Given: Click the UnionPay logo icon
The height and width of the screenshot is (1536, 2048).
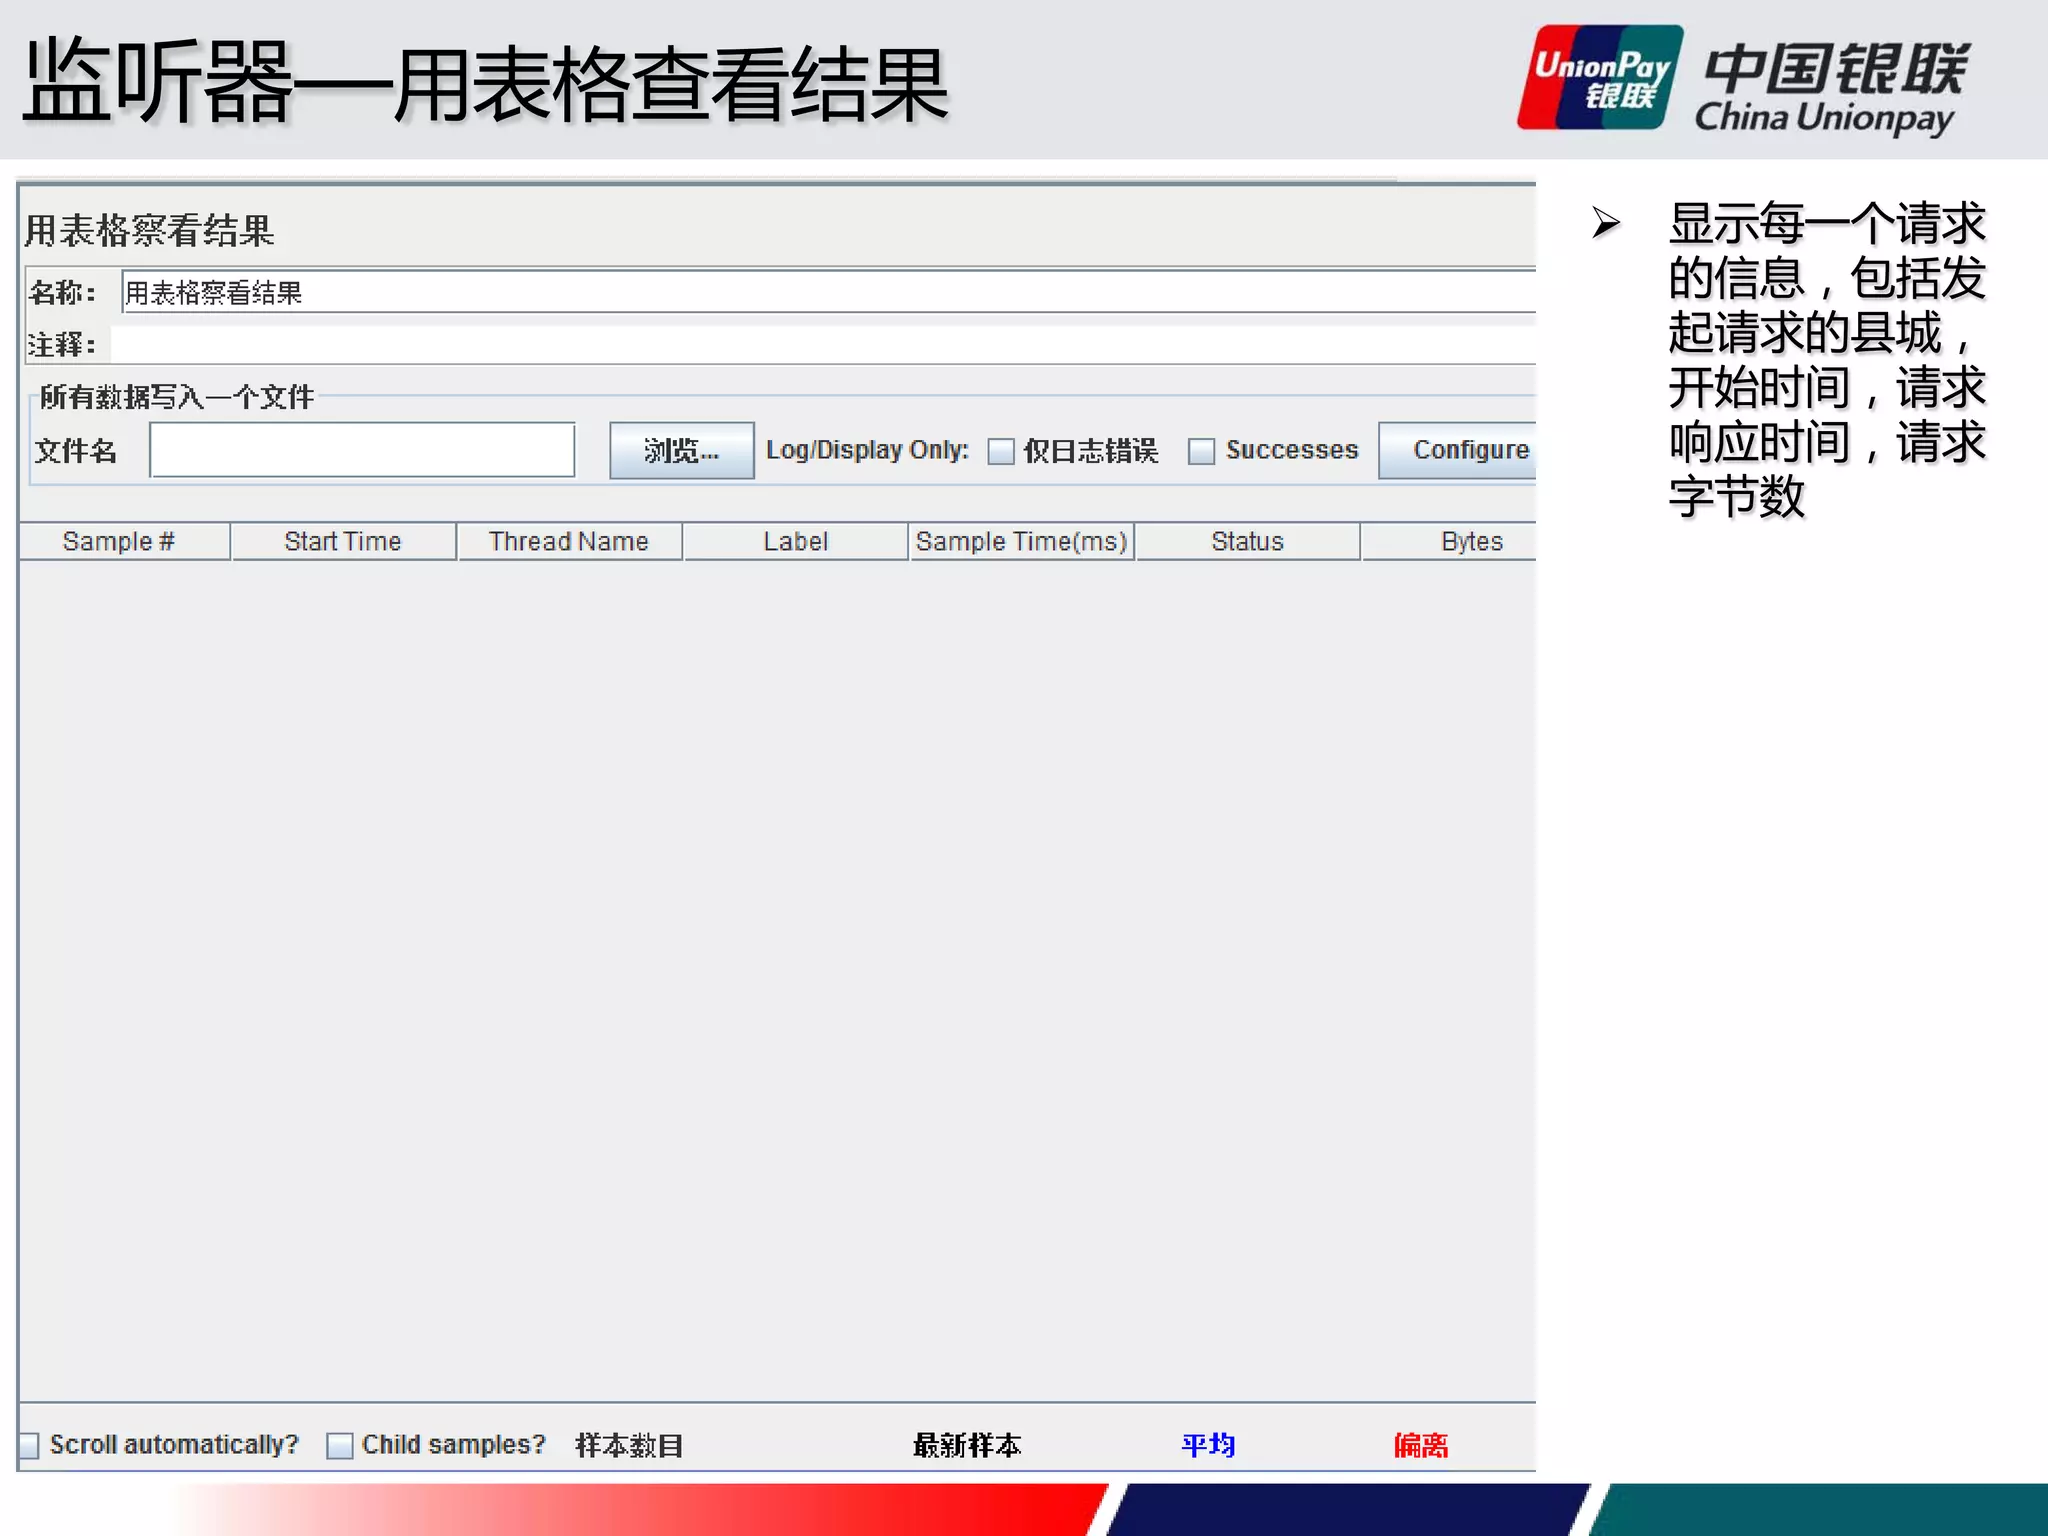Looking at the screenshot, I should click(x=1599, y=78).
